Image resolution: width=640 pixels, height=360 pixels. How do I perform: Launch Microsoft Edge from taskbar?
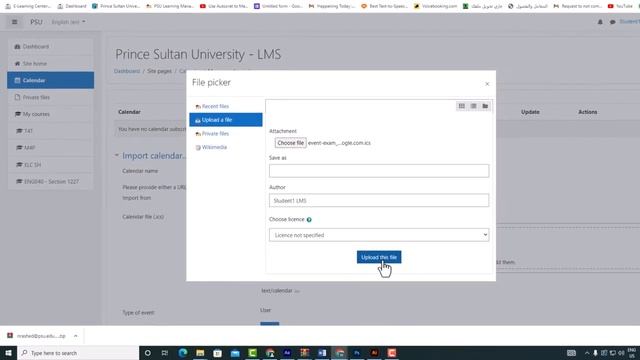pyautogui.click(x=182, y=353)
